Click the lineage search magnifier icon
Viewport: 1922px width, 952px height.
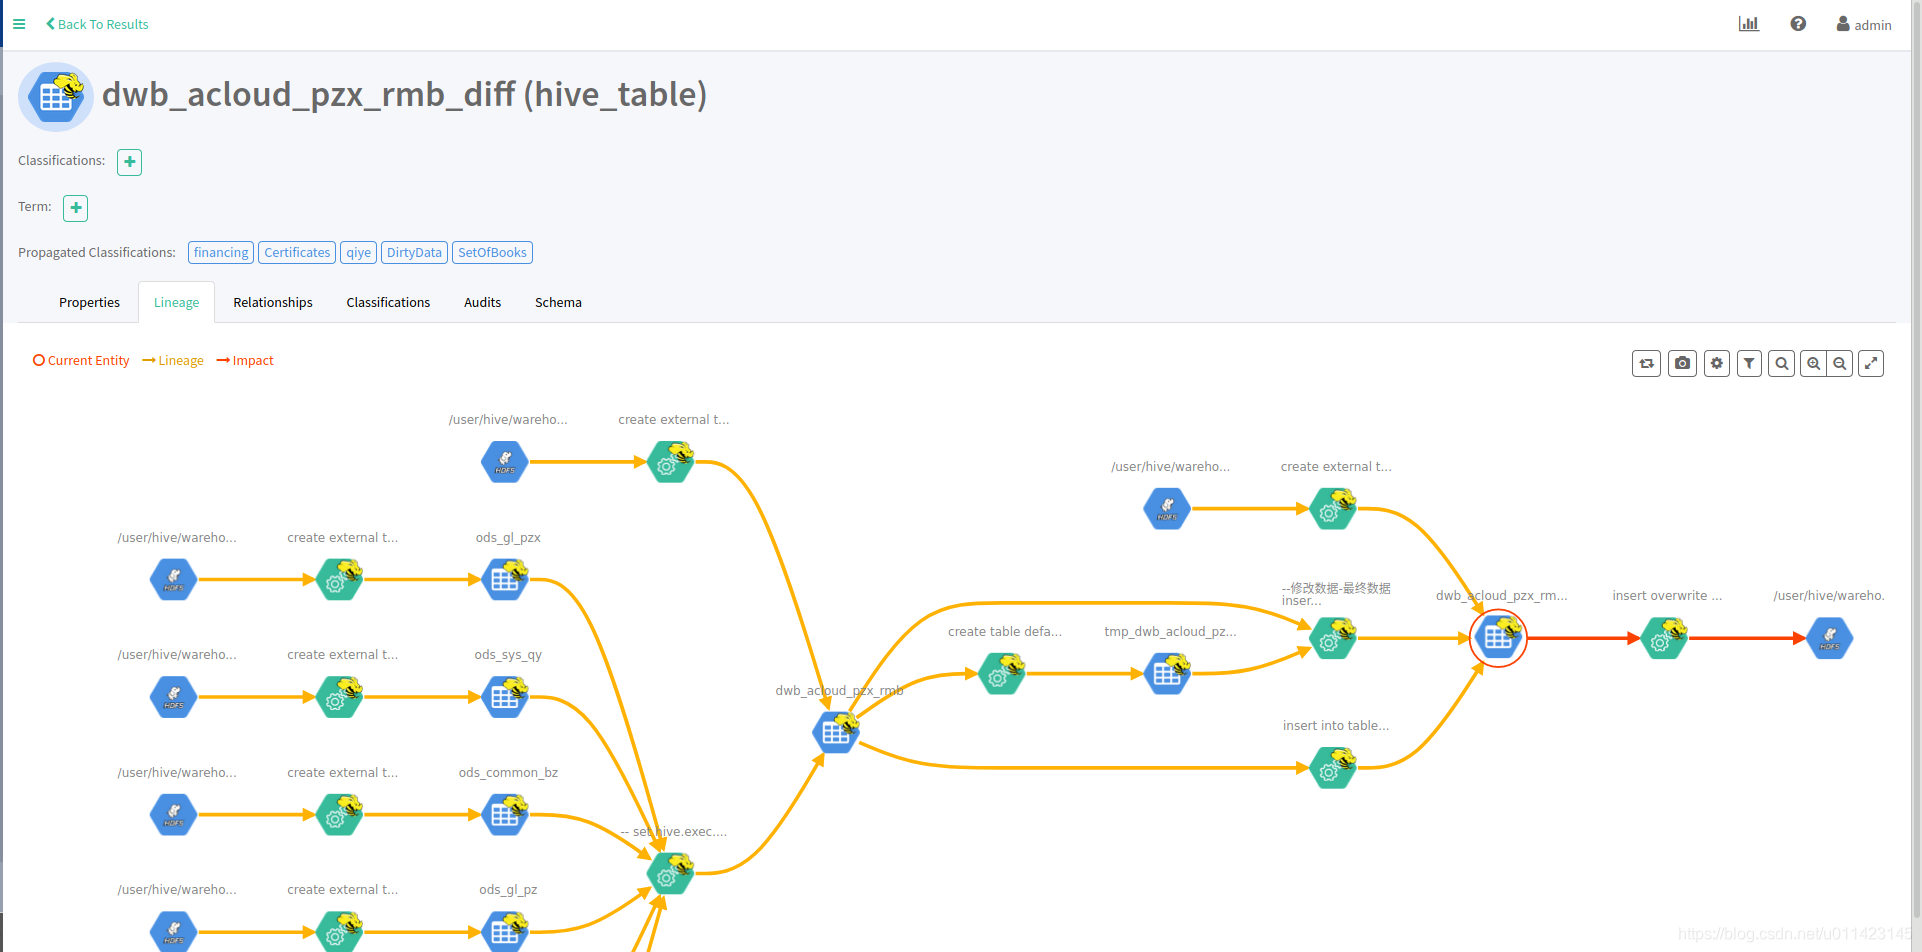[1781, 364]
